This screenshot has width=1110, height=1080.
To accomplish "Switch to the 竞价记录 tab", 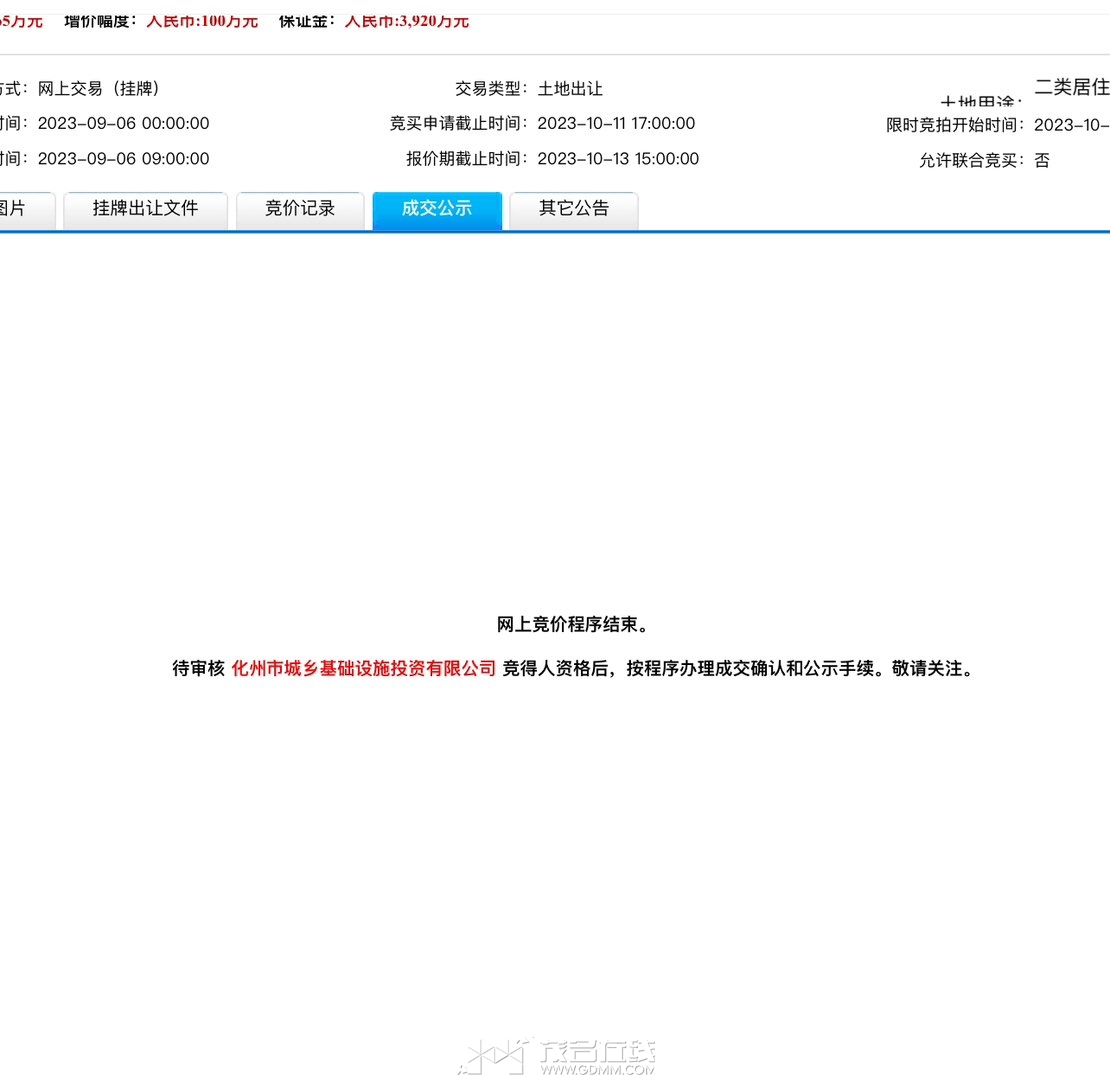I will (299, 209).
